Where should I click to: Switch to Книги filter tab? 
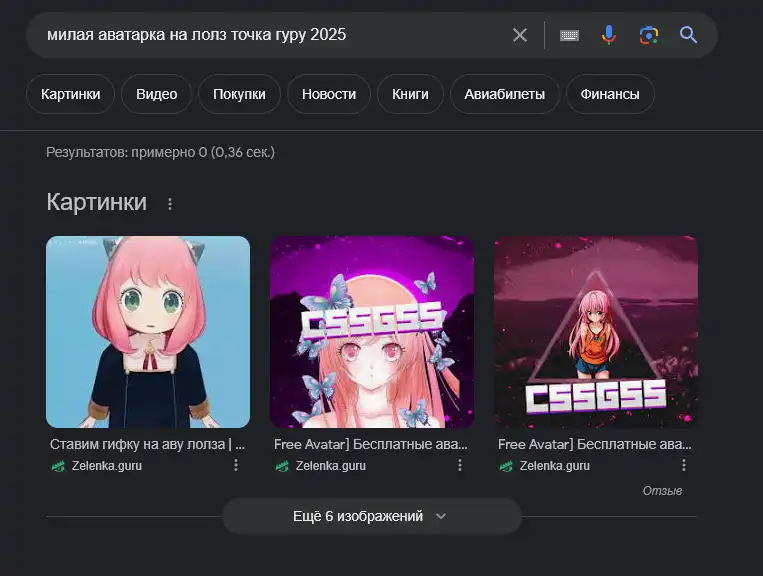click(410, 94)
